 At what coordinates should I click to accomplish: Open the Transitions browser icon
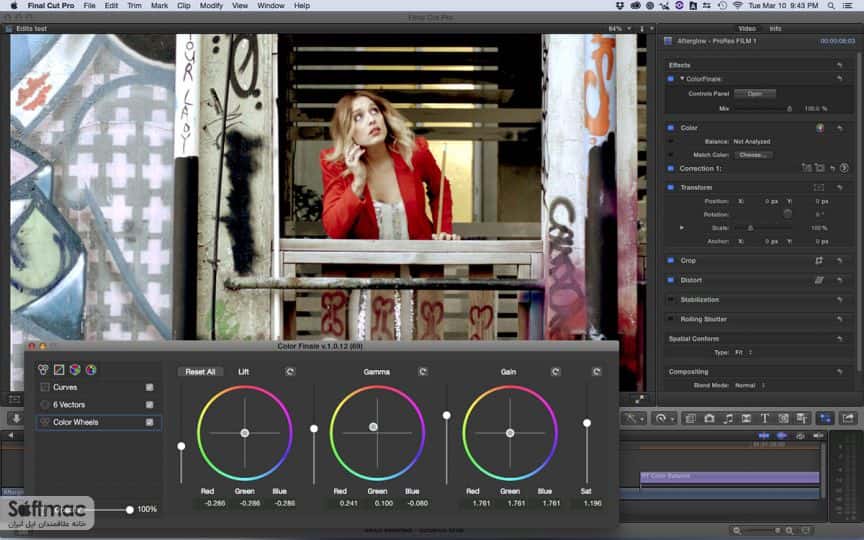coord(746,419)
